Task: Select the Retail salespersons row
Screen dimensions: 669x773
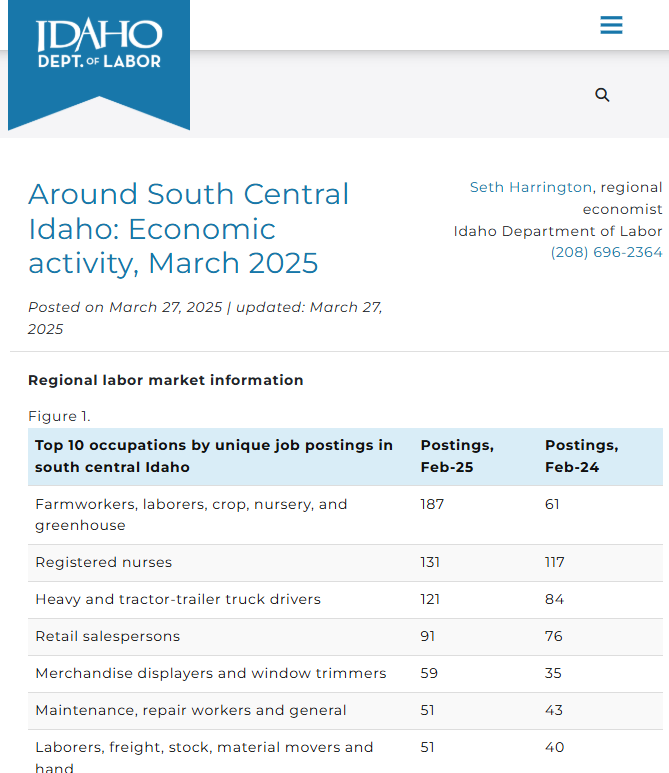Action: [345, 637]
